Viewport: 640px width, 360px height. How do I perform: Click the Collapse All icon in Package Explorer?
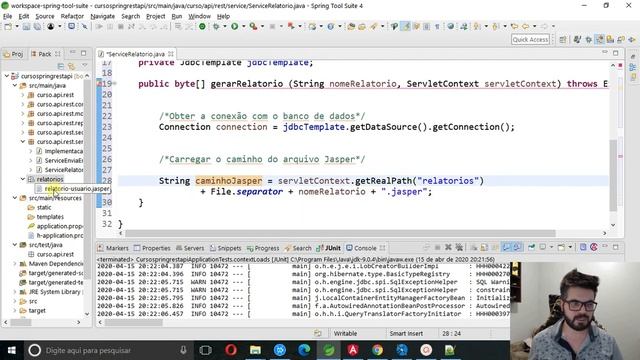tap(60, 66)
